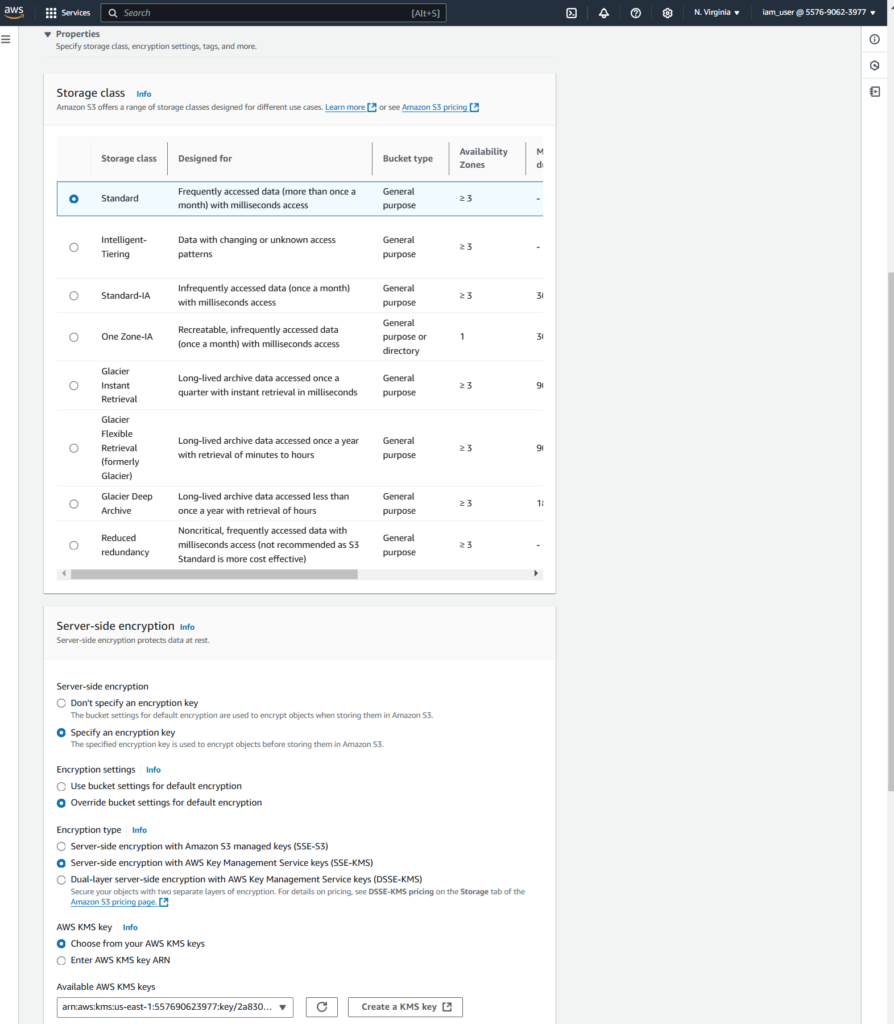The width and height of the screenshot is (894, 1024).
Task: Open the left navigation hamburger menu
Action: 6,39
